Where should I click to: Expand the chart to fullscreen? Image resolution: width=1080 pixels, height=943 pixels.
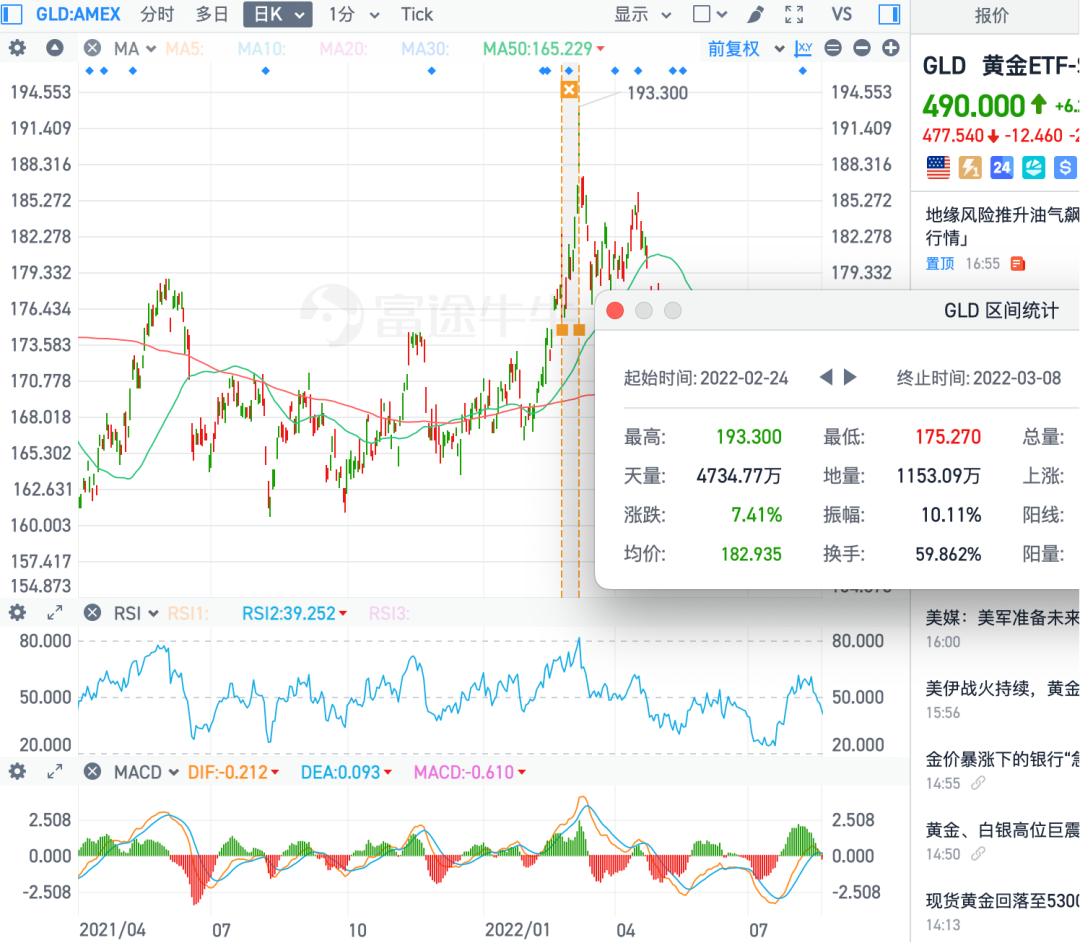[794, 14]
